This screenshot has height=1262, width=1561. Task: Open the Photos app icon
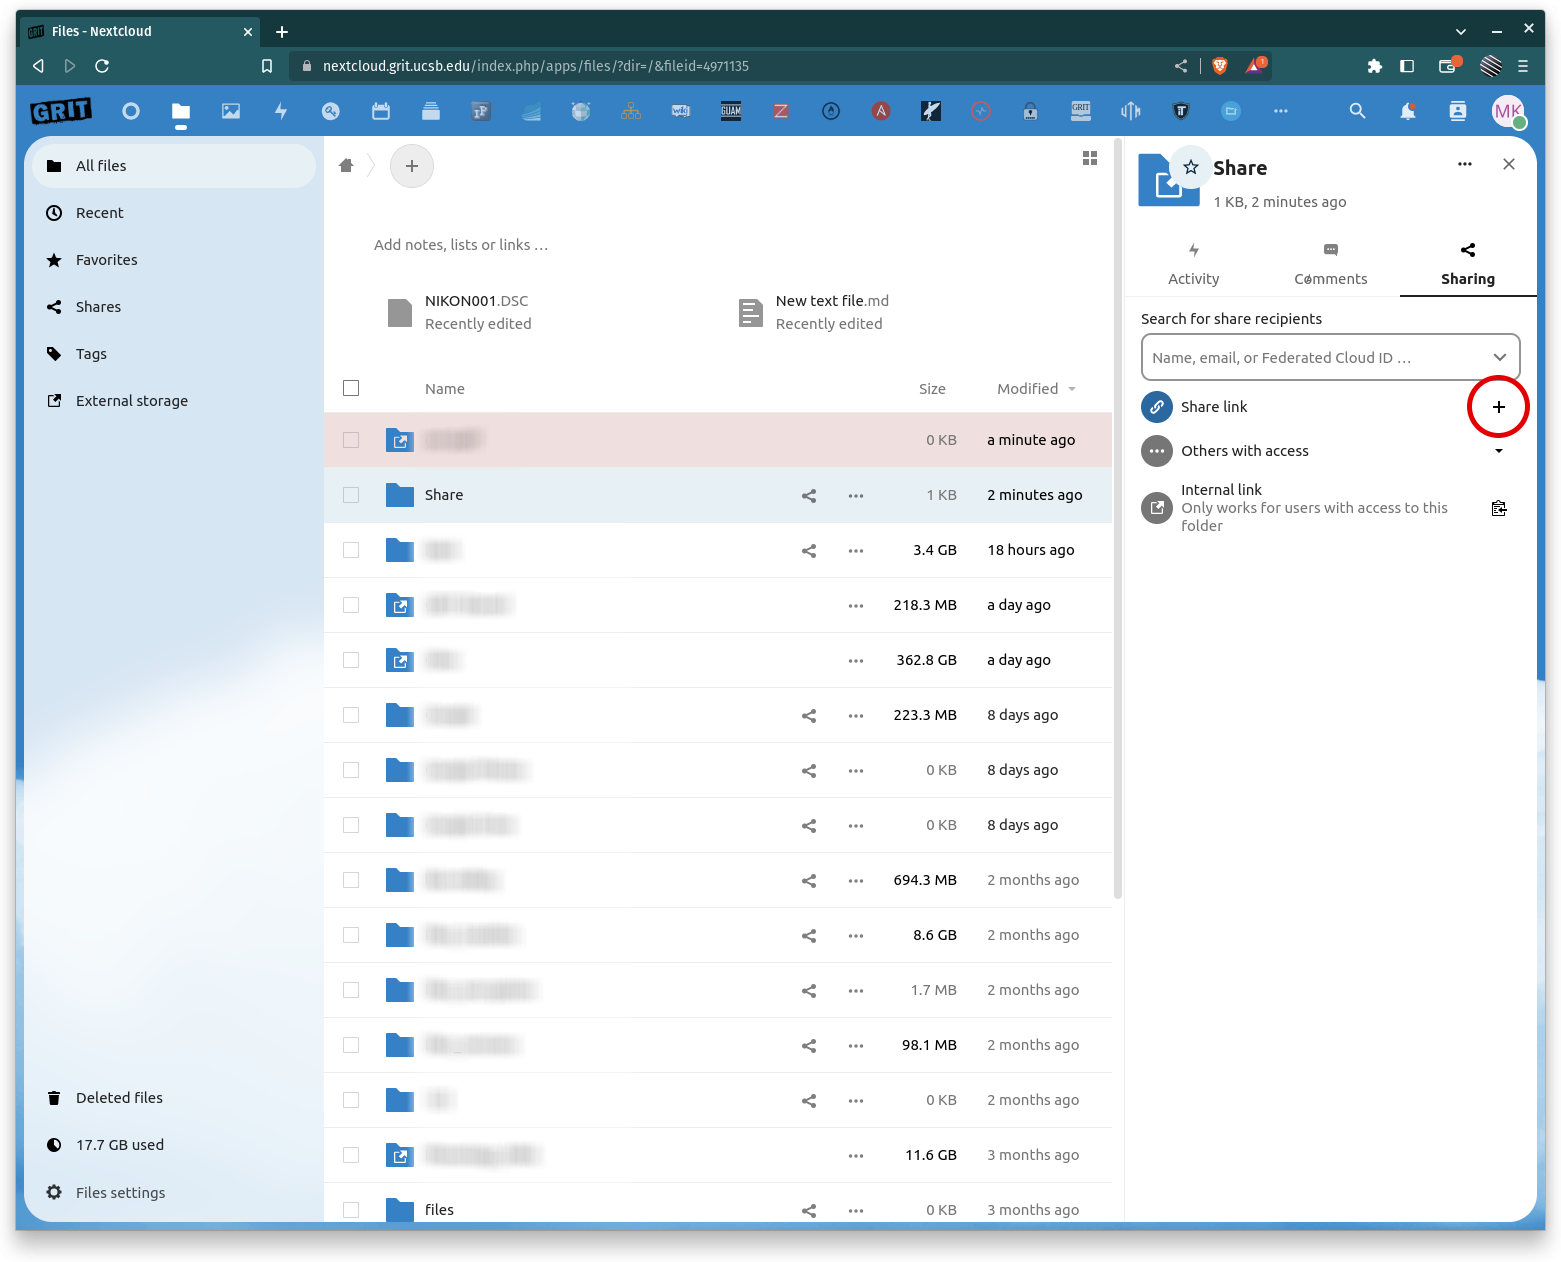tap(231, 111)
